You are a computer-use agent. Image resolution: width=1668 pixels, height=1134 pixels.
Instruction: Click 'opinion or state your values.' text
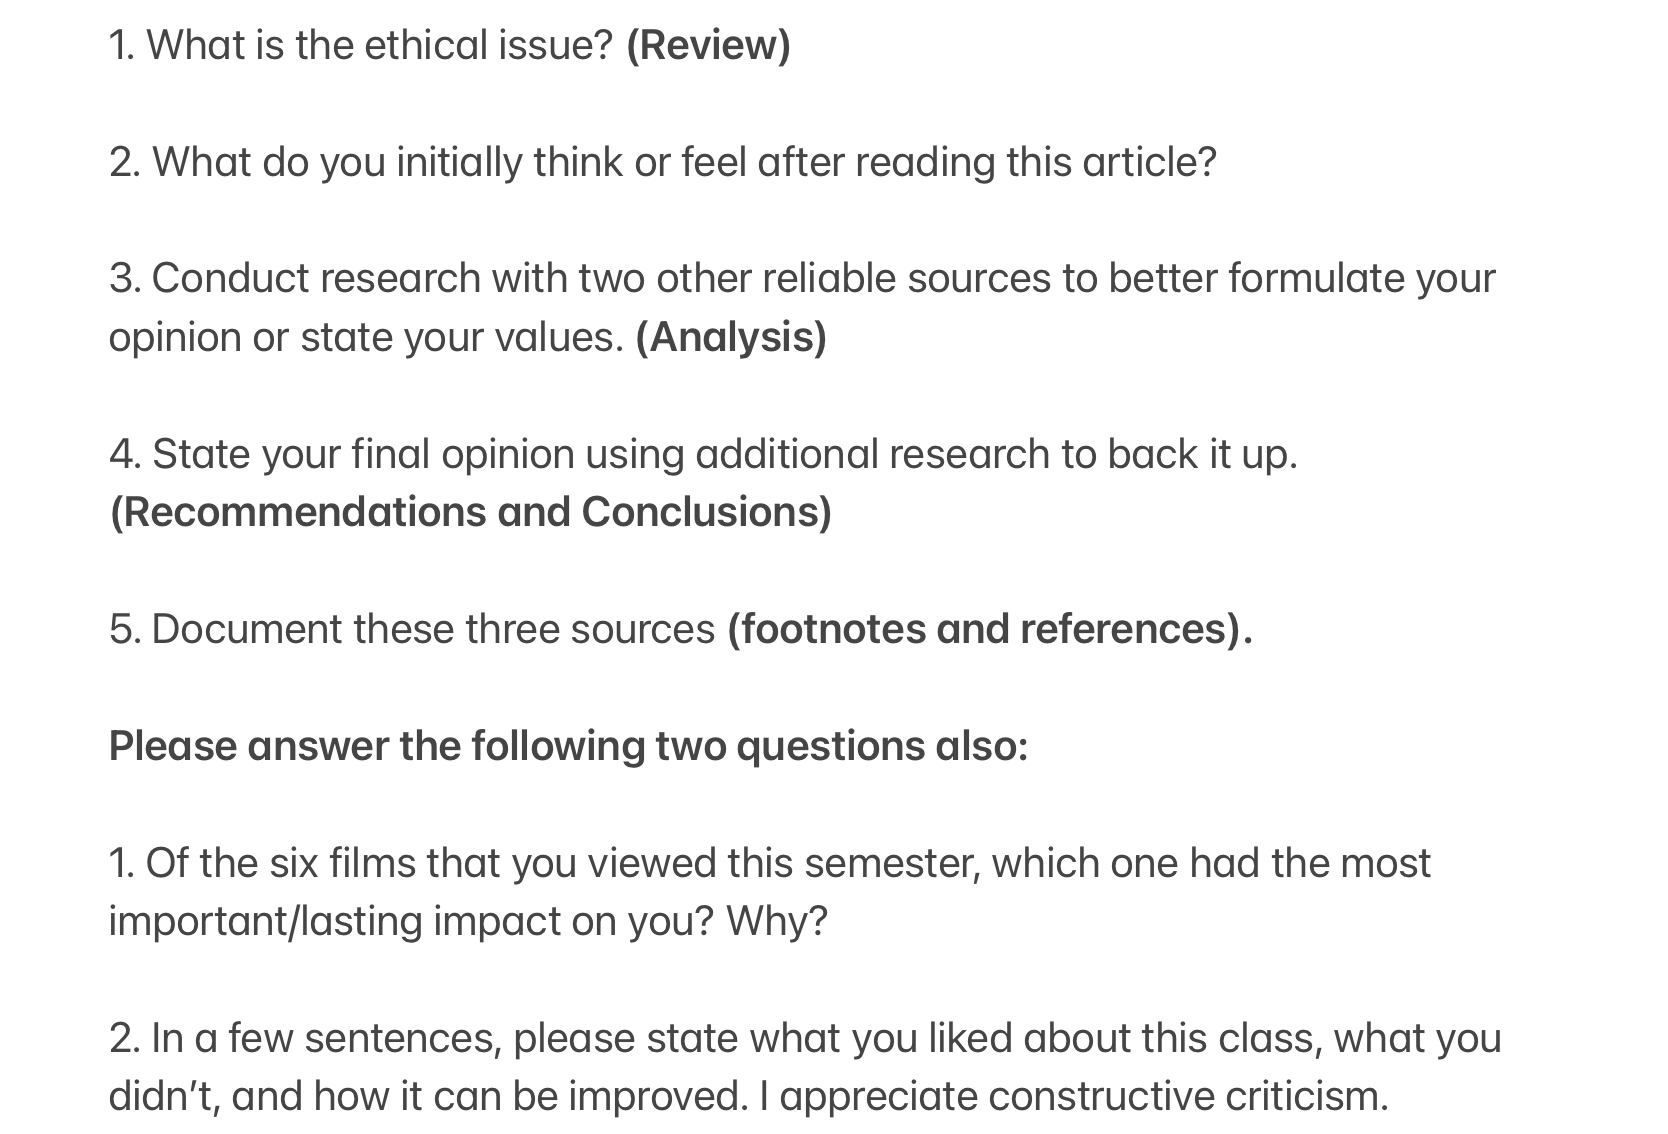pos(366,337)
